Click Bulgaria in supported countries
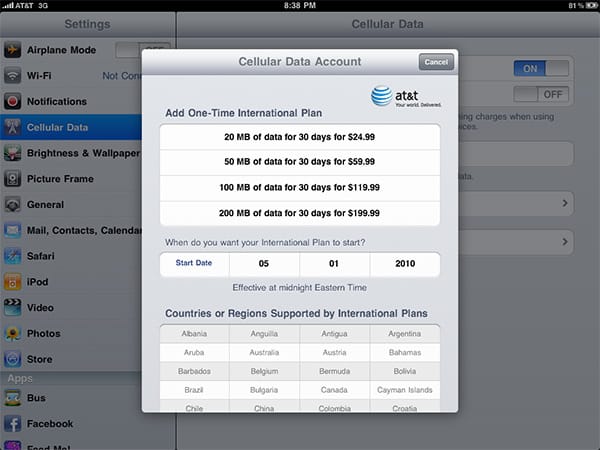The width and height of the screenshot is (600, 450). pyautogui.click(x=264, y=390)
